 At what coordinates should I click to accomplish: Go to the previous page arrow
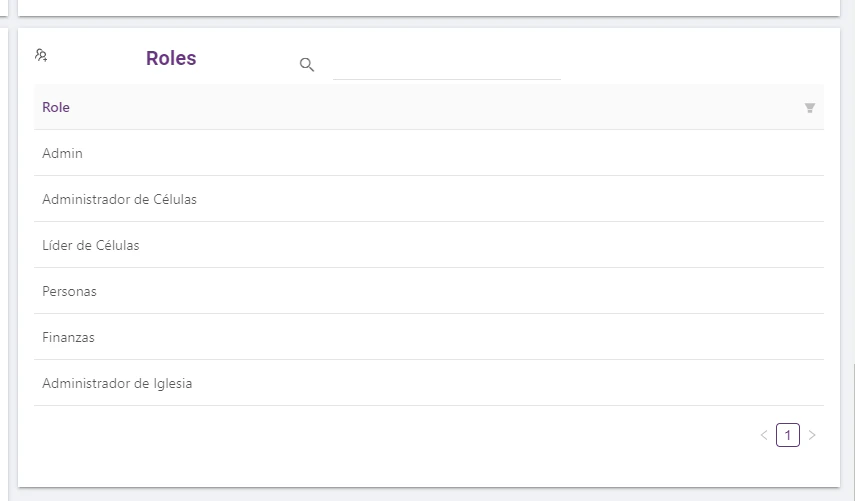click(x=764, y=435)
